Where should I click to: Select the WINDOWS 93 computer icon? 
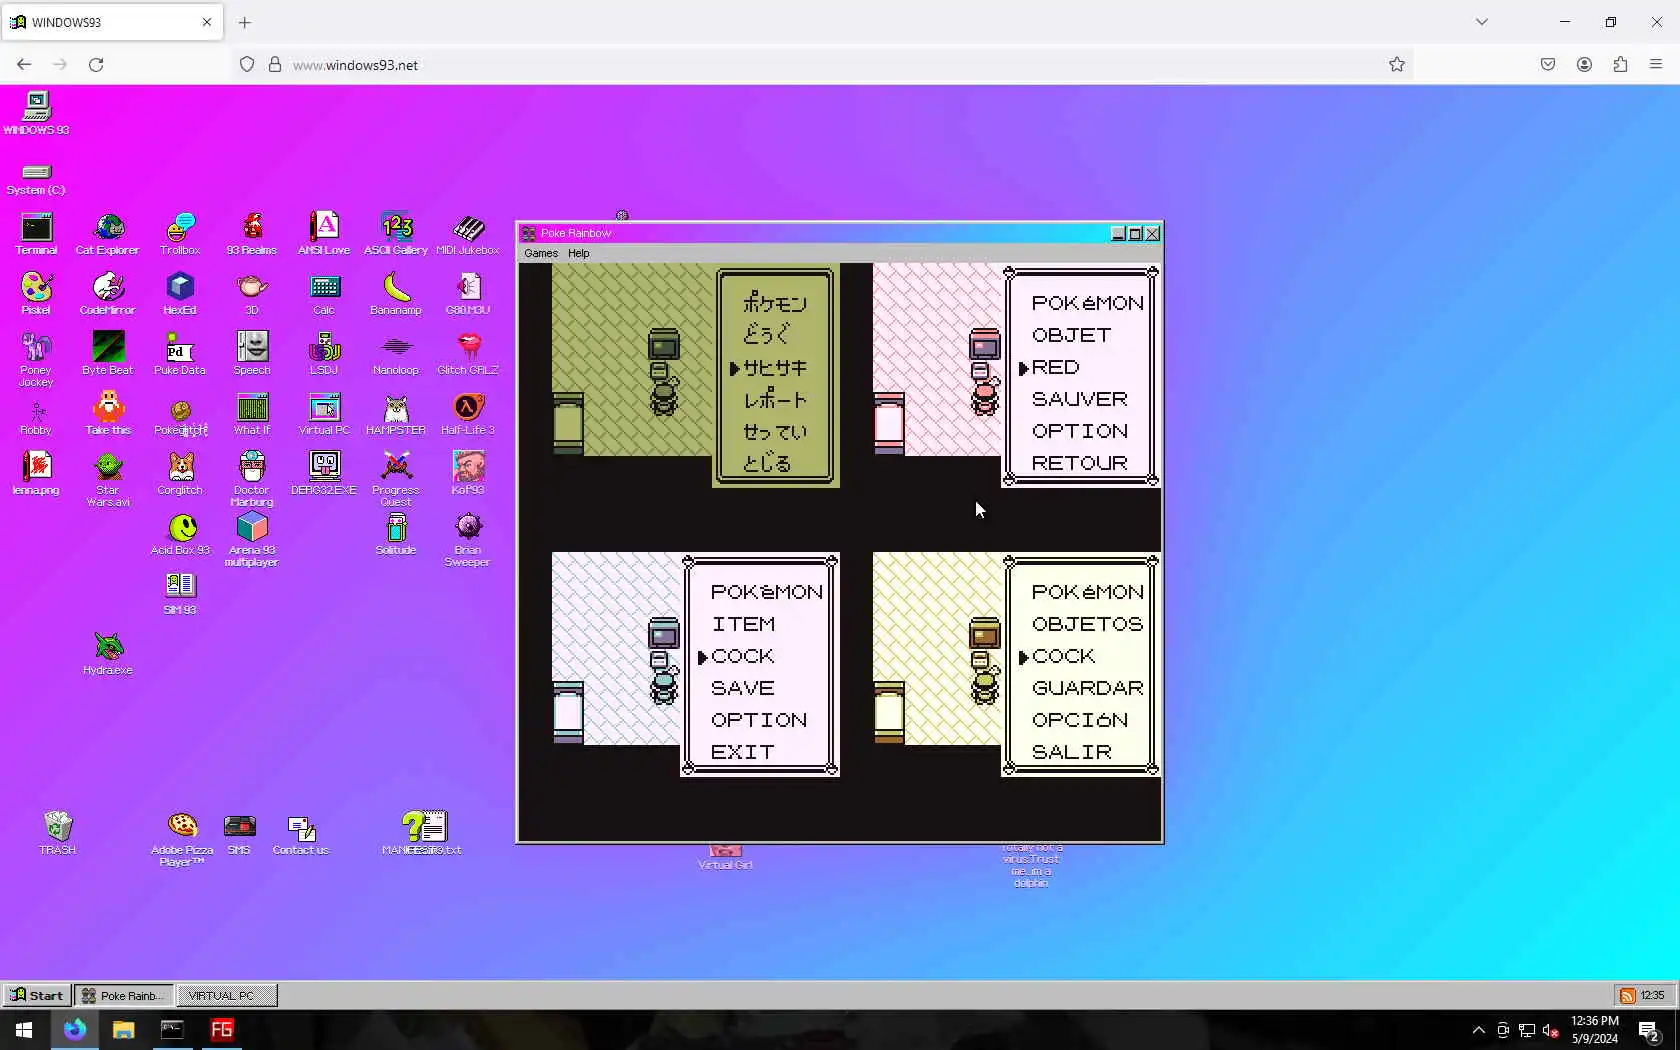point(36,113)
